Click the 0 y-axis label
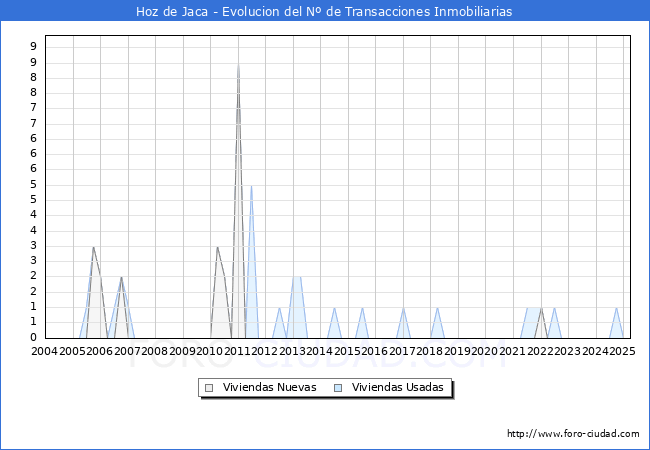Image resolution: width=650 pixels, height=450 pixels. click(34, 337)
